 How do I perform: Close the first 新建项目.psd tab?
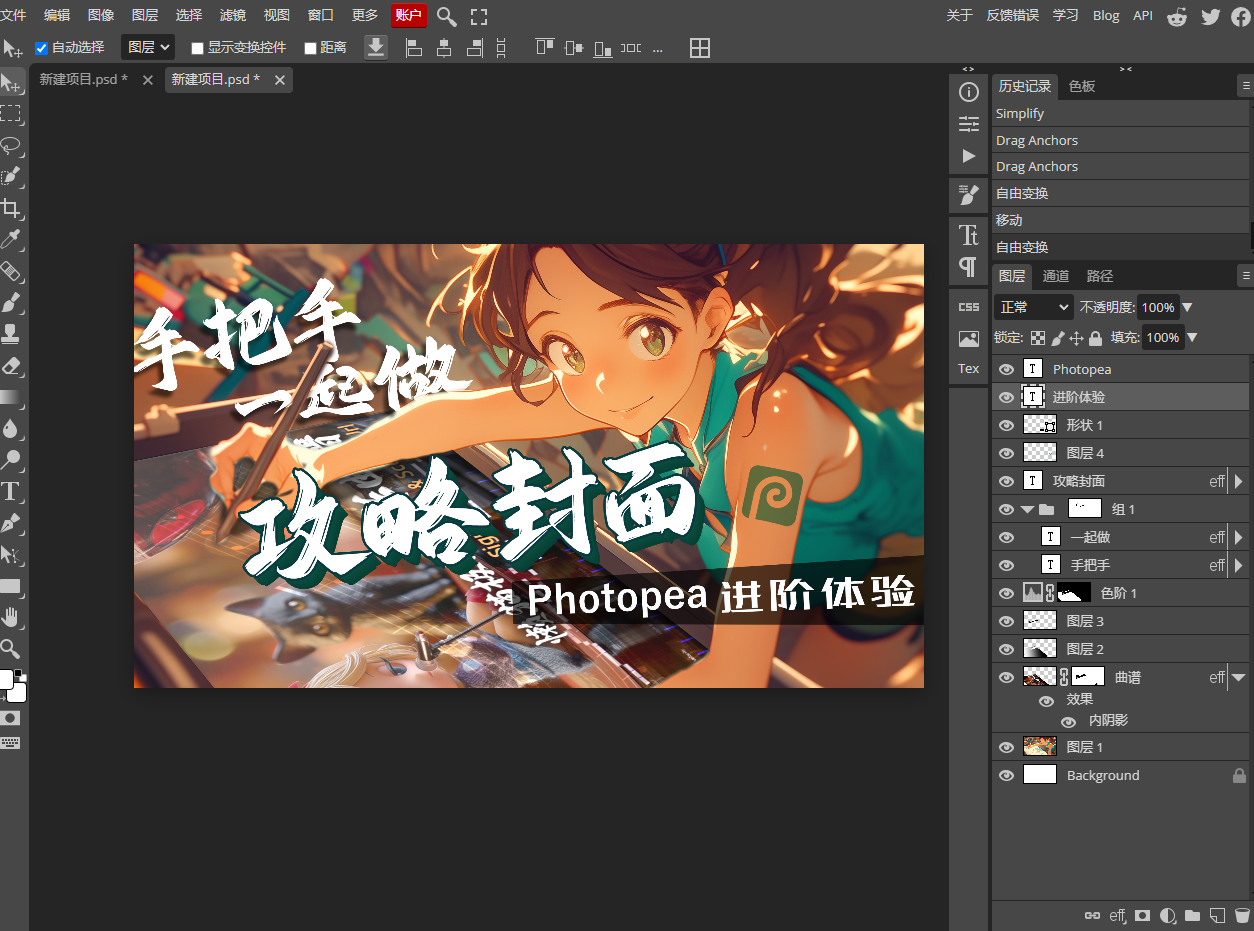[x=148, y=80]
